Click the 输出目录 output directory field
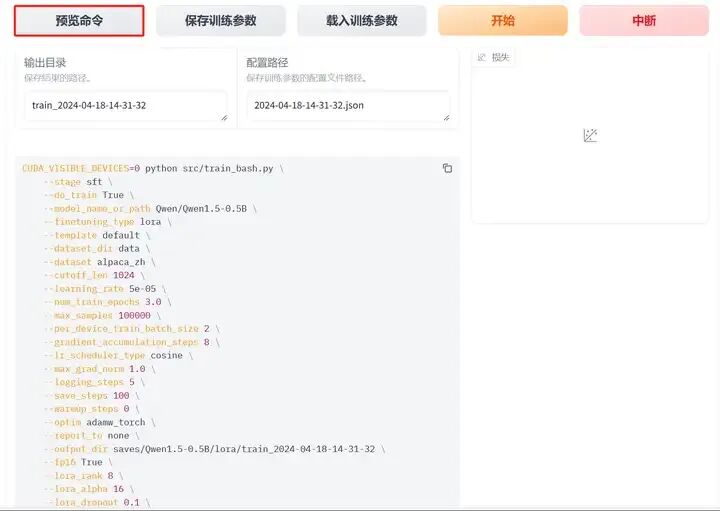Image resolution: width=720 pixels, height=511 pixels. pyautogui.click(x=125, y=106)
